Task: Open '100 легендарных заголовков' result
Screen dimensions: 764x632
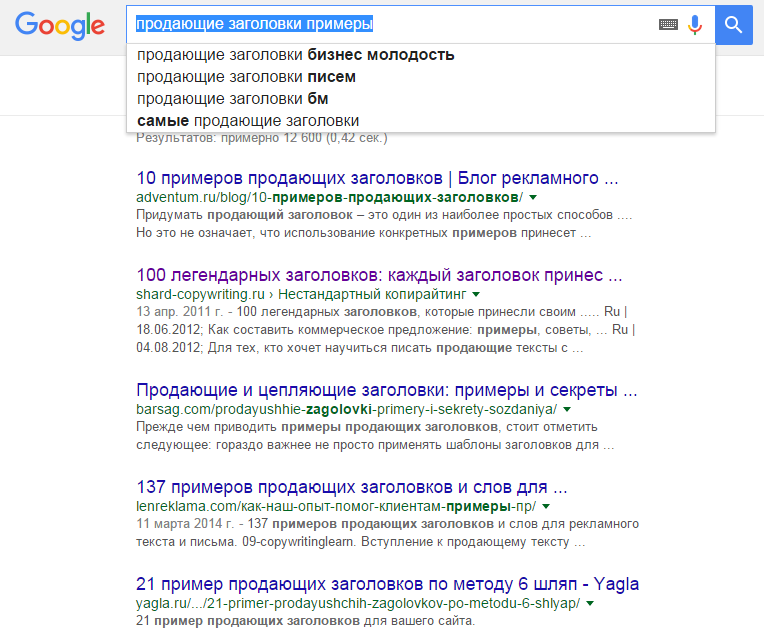Action: 379,275
